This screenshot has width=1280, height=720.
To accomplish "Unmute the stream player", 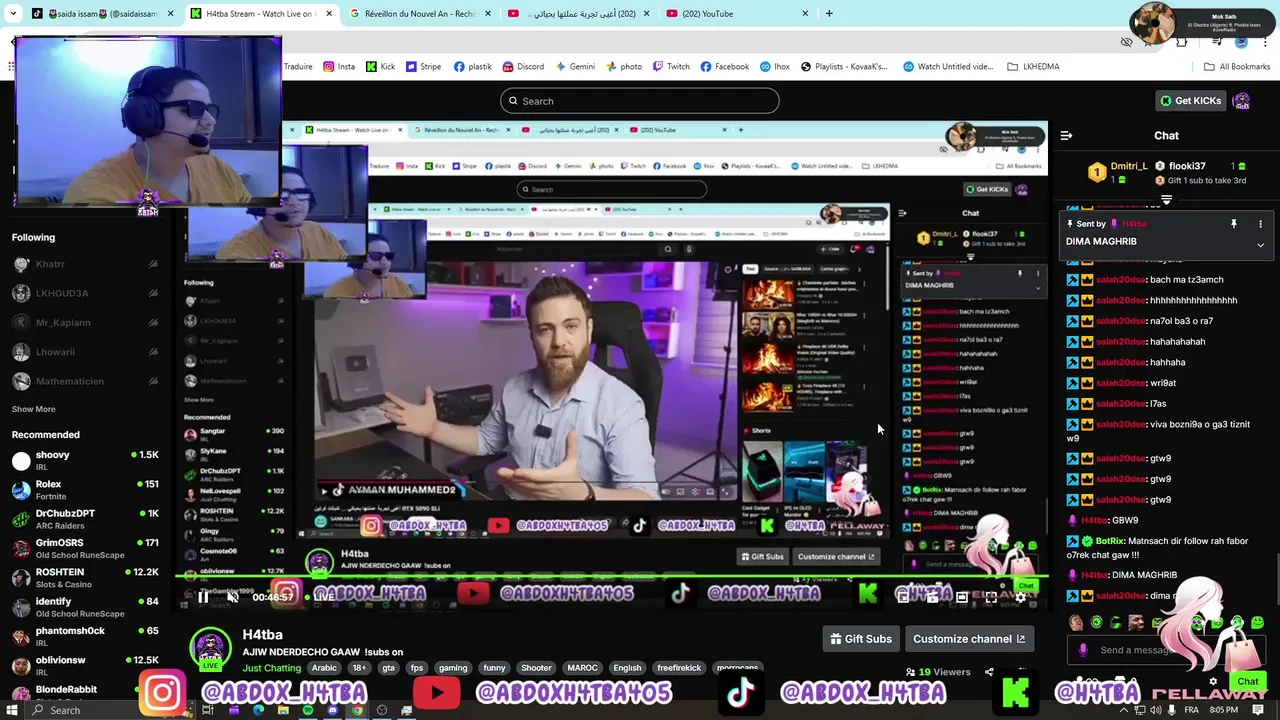I will (232, 597).
